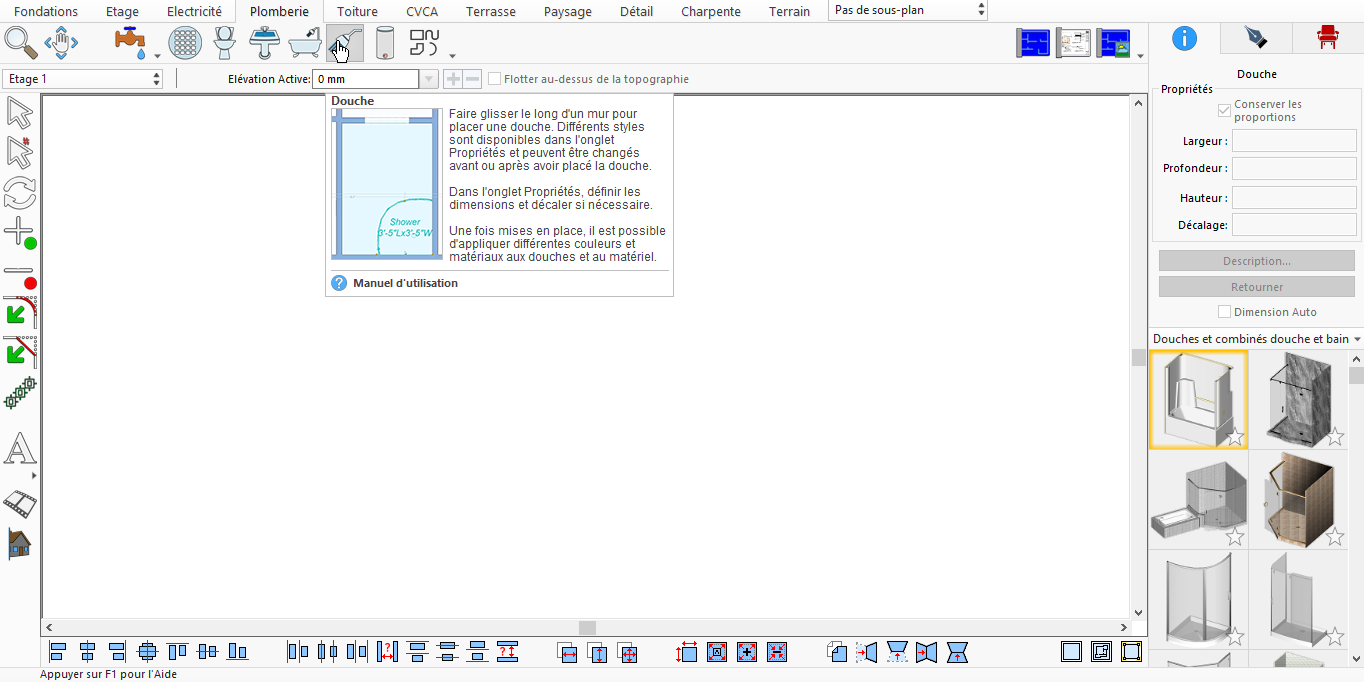Open the Electricité tab
The image size is (1364, 682).
click(194, 12)
